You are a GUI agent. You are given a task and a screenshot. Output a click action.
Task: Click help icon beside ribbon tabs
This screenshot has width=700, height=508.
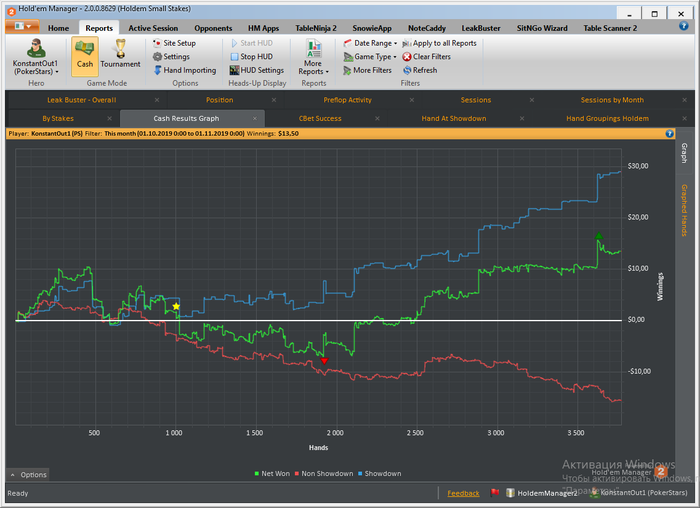pyautogui.click(x=683, y=26)
